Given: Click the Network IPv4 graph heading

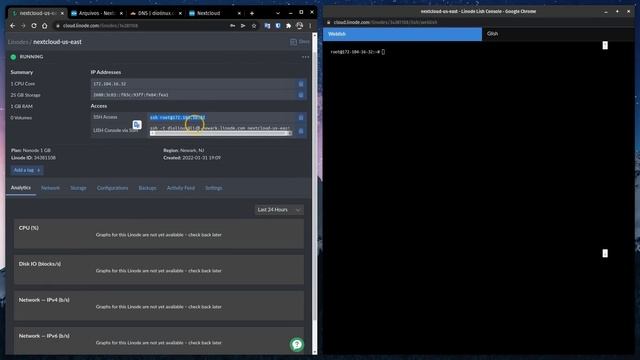Looking at the screenshot, I should coord(44,300).
